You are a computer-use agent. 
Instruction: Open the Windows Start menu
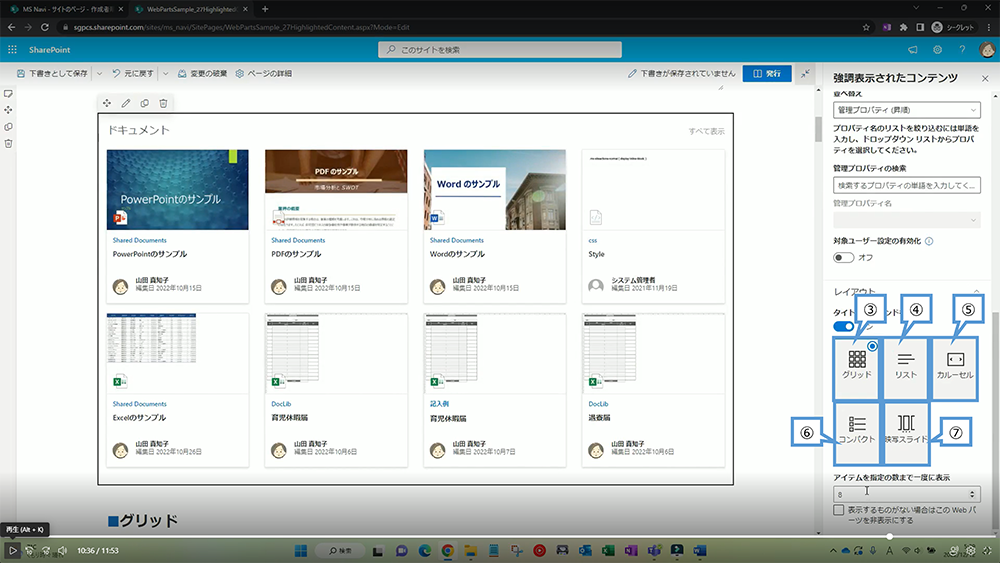point(301,550)
